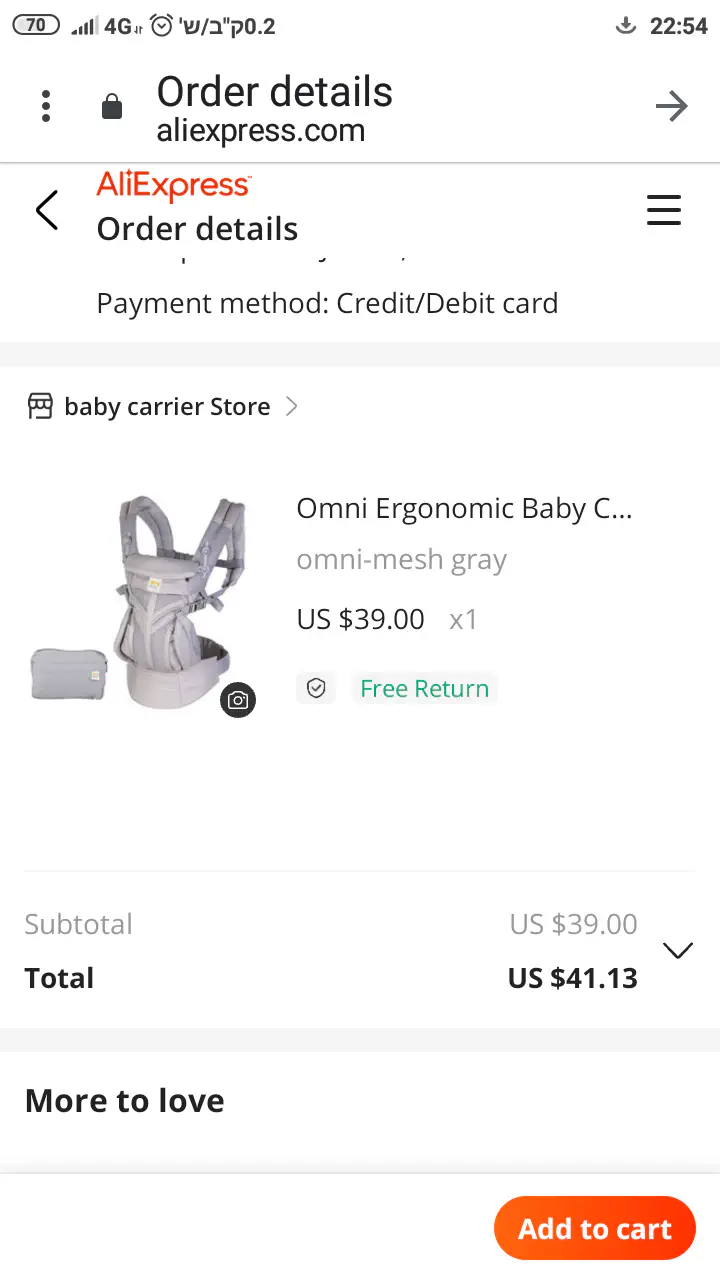
Task: Tap the site security lock icon
Action: 112,107
